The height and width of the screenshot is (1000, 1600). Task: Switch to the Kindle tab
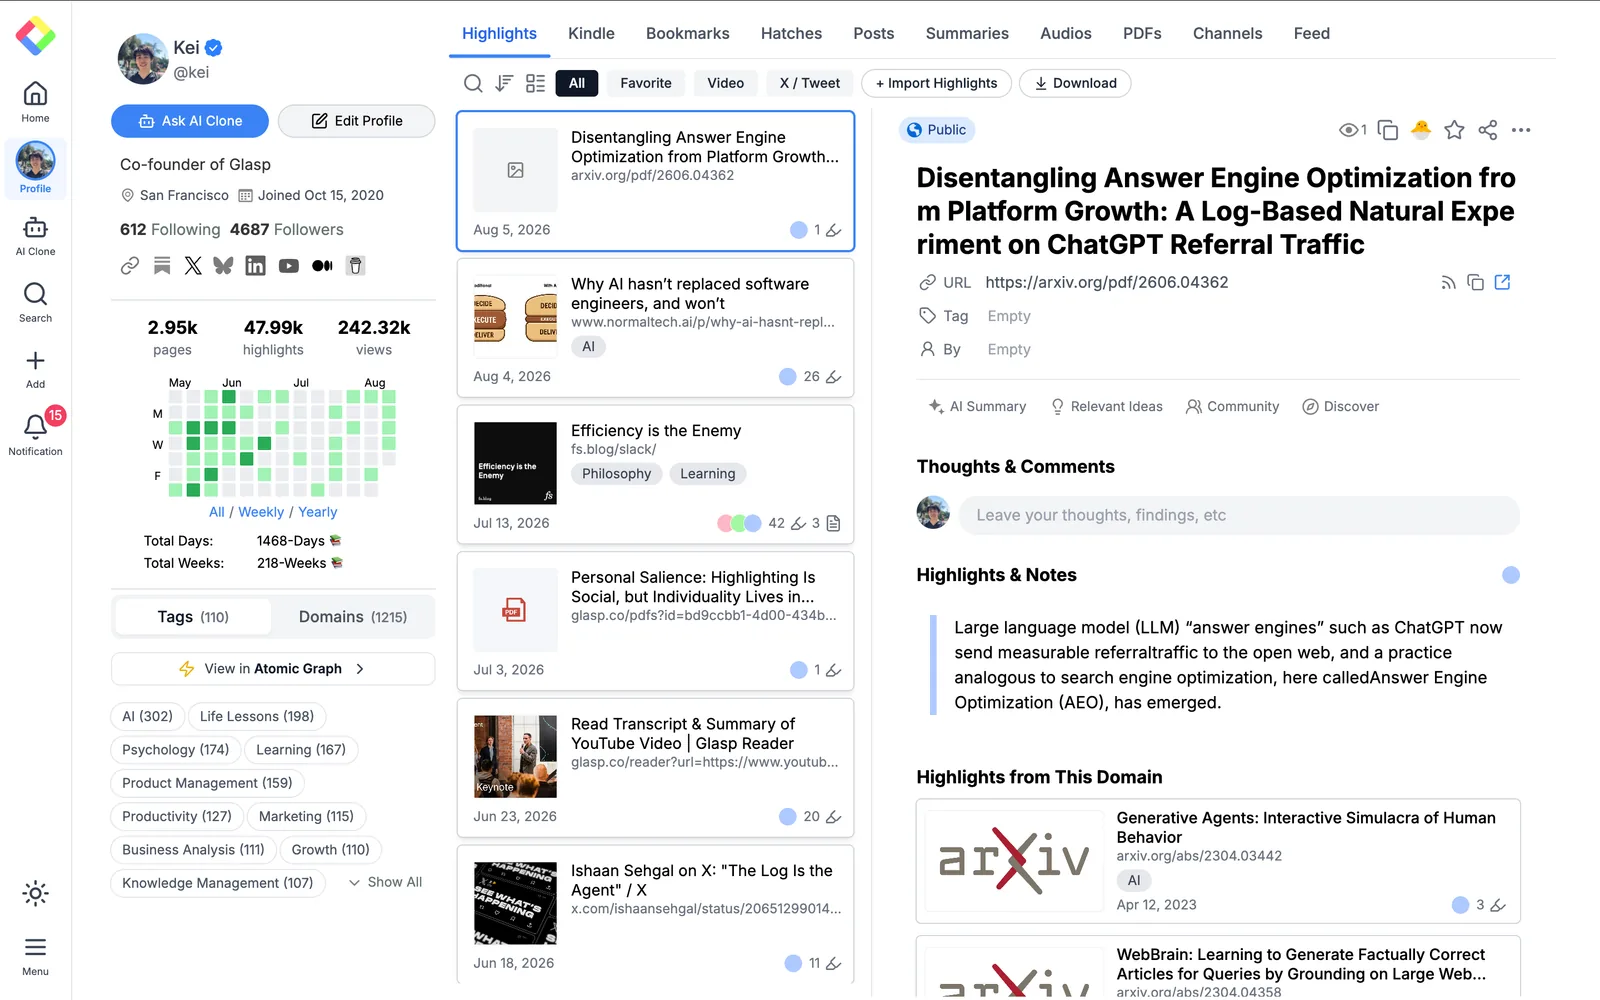pyautogui.click(x=591, y=33)
